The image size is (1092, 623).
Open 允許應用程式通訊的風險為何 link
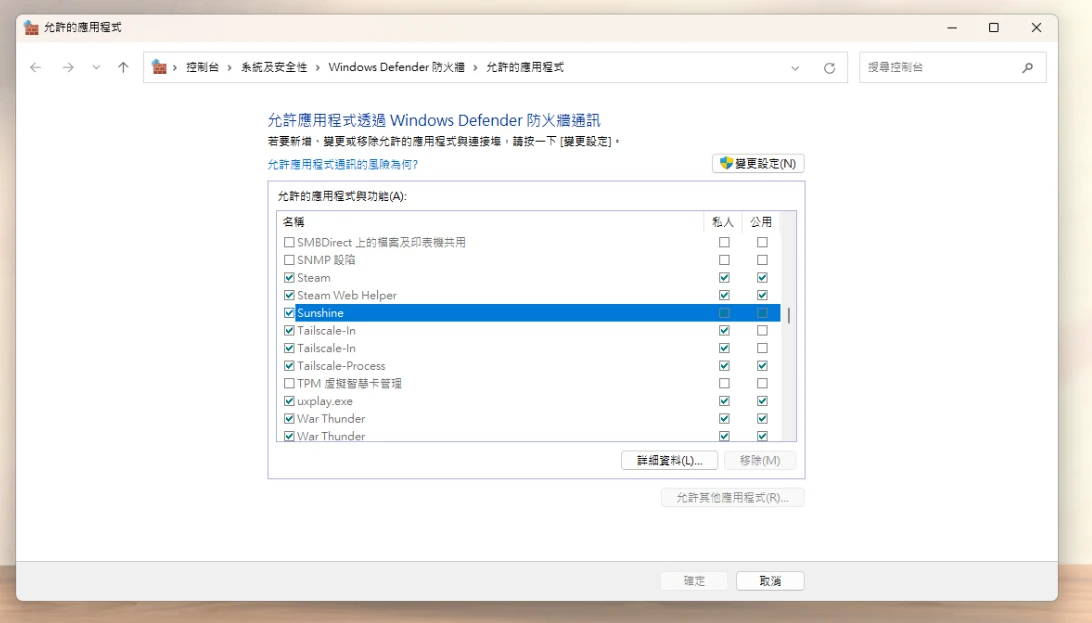pyautogui.click(x=343, y=164)
